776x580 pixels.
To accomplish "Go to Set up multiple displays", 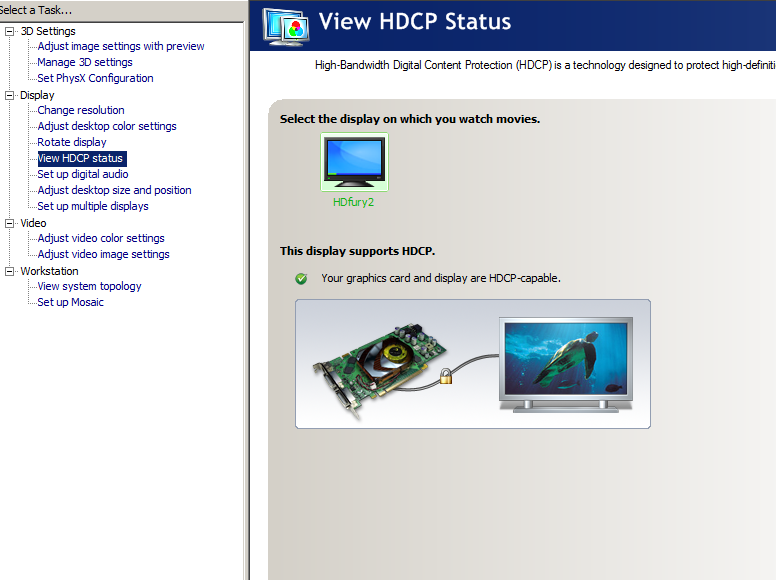I will (x=93, y=206).
